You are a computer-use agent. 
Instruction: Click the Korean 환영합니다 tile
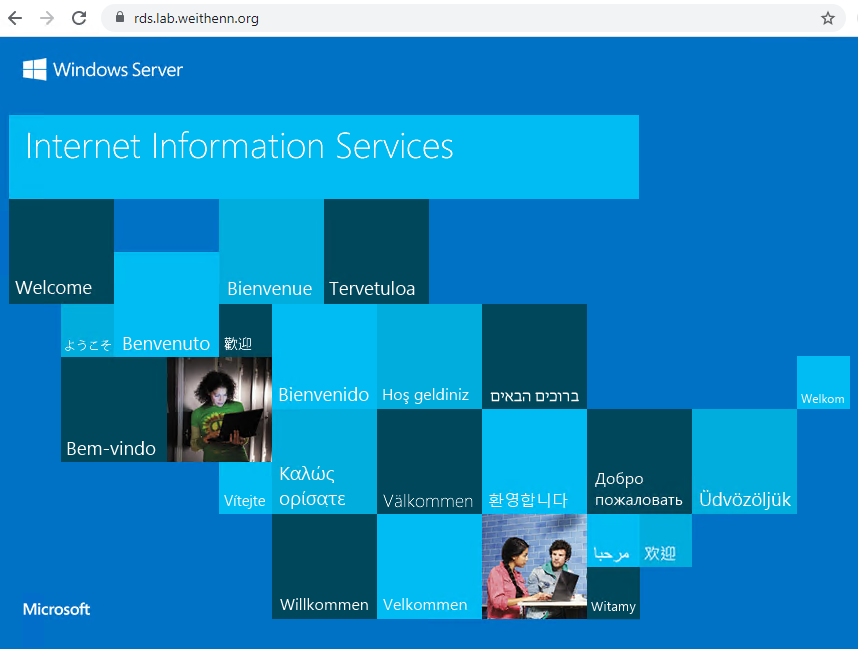pos(535,461)
